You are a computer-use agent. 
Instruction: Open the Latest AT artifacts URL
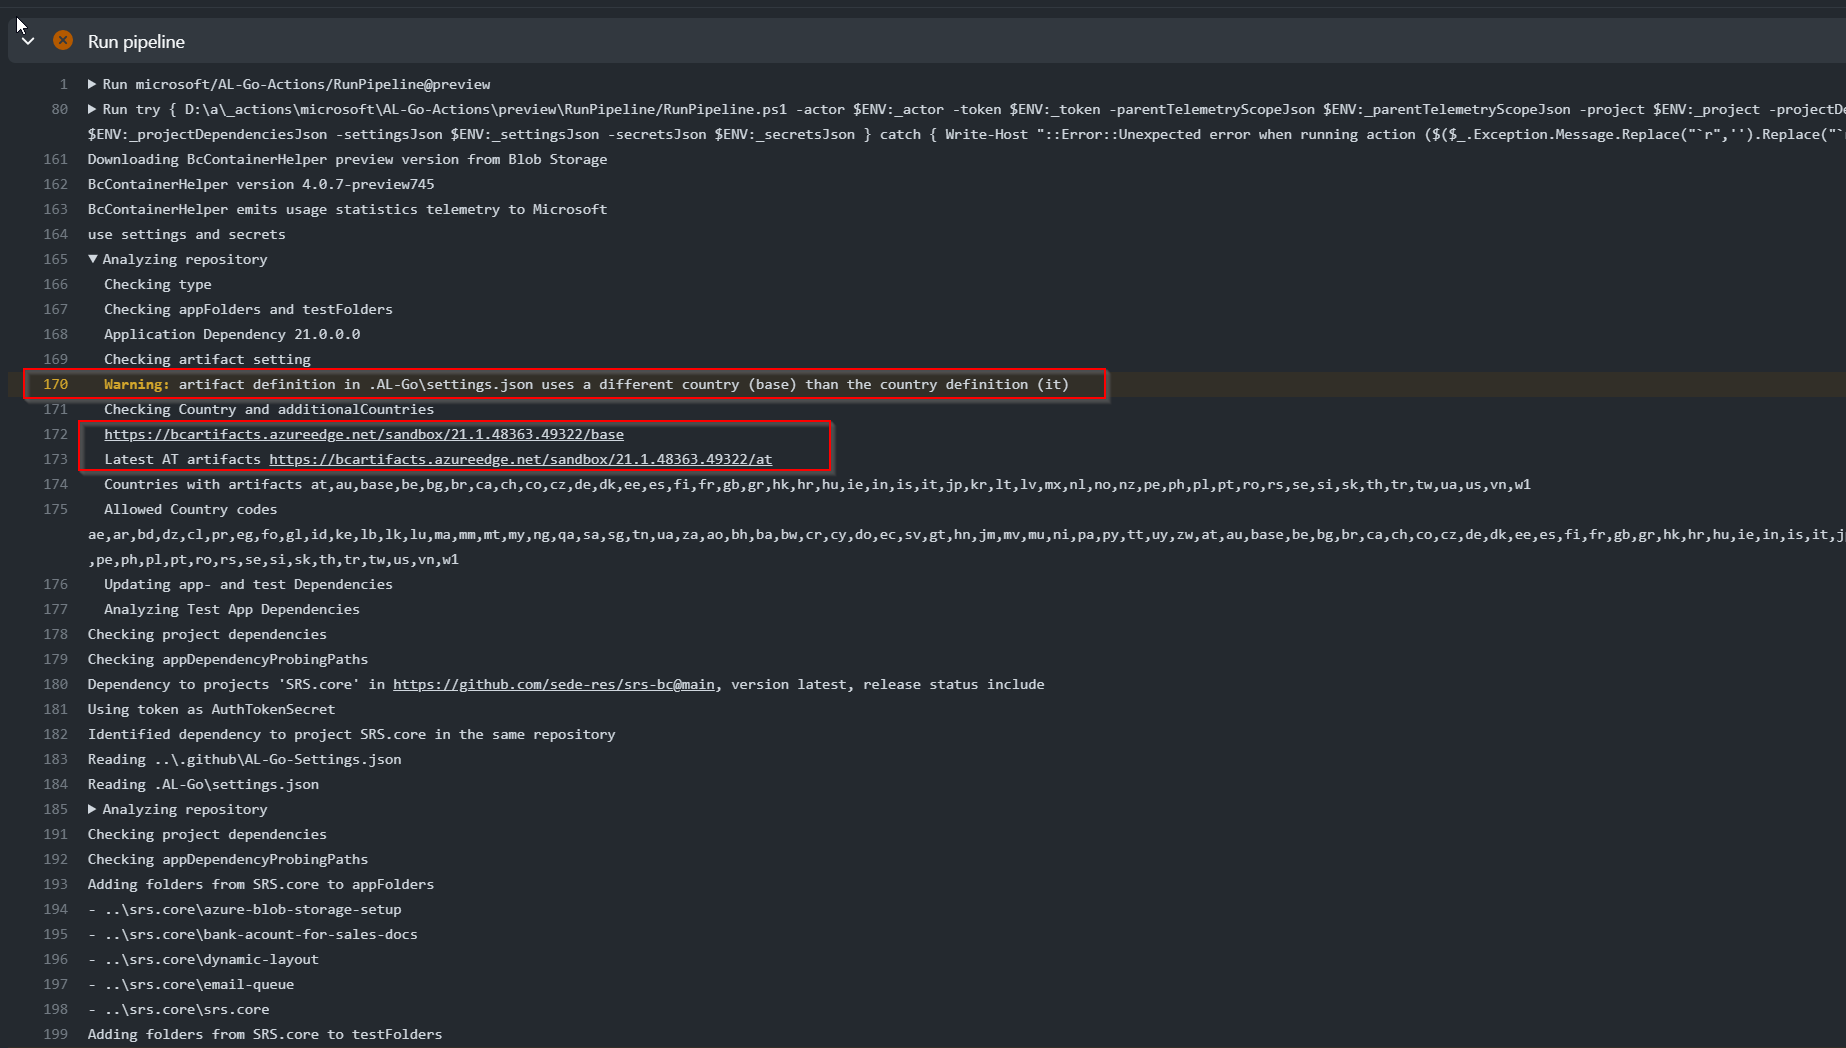(520, 459)
